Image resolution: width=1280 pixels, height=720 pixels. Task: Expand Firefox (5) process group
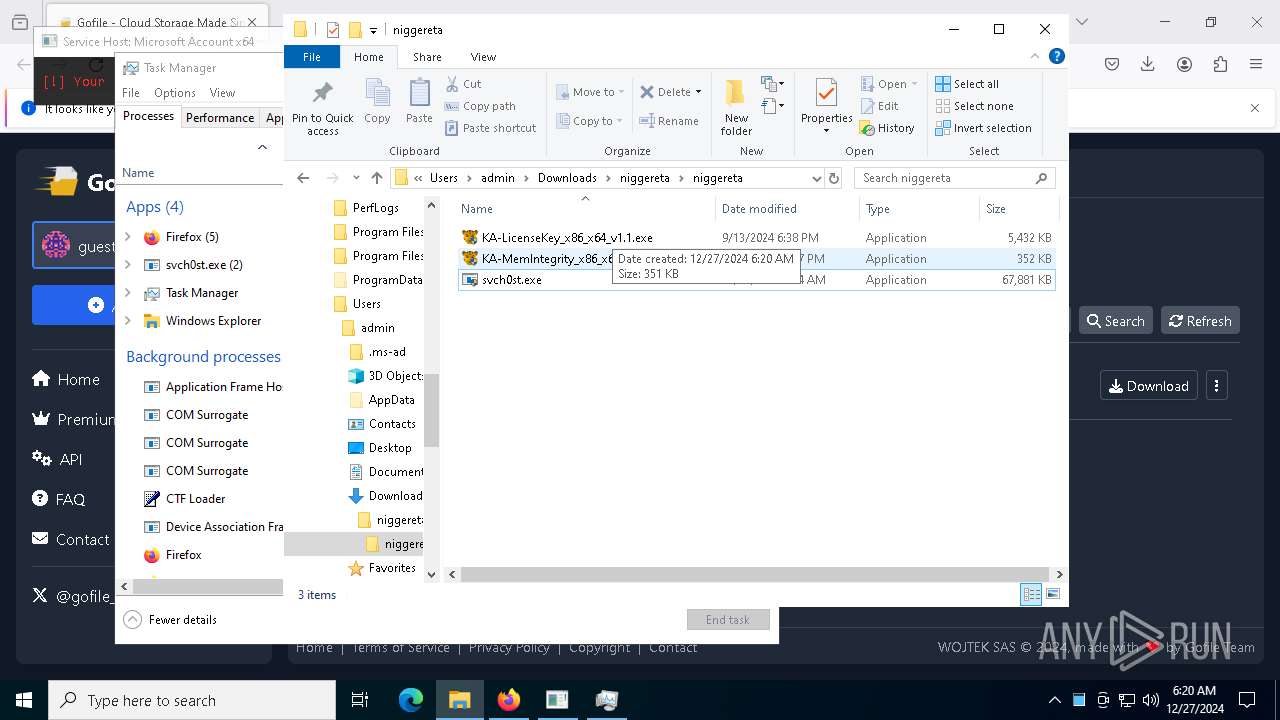tap(128, 237)
